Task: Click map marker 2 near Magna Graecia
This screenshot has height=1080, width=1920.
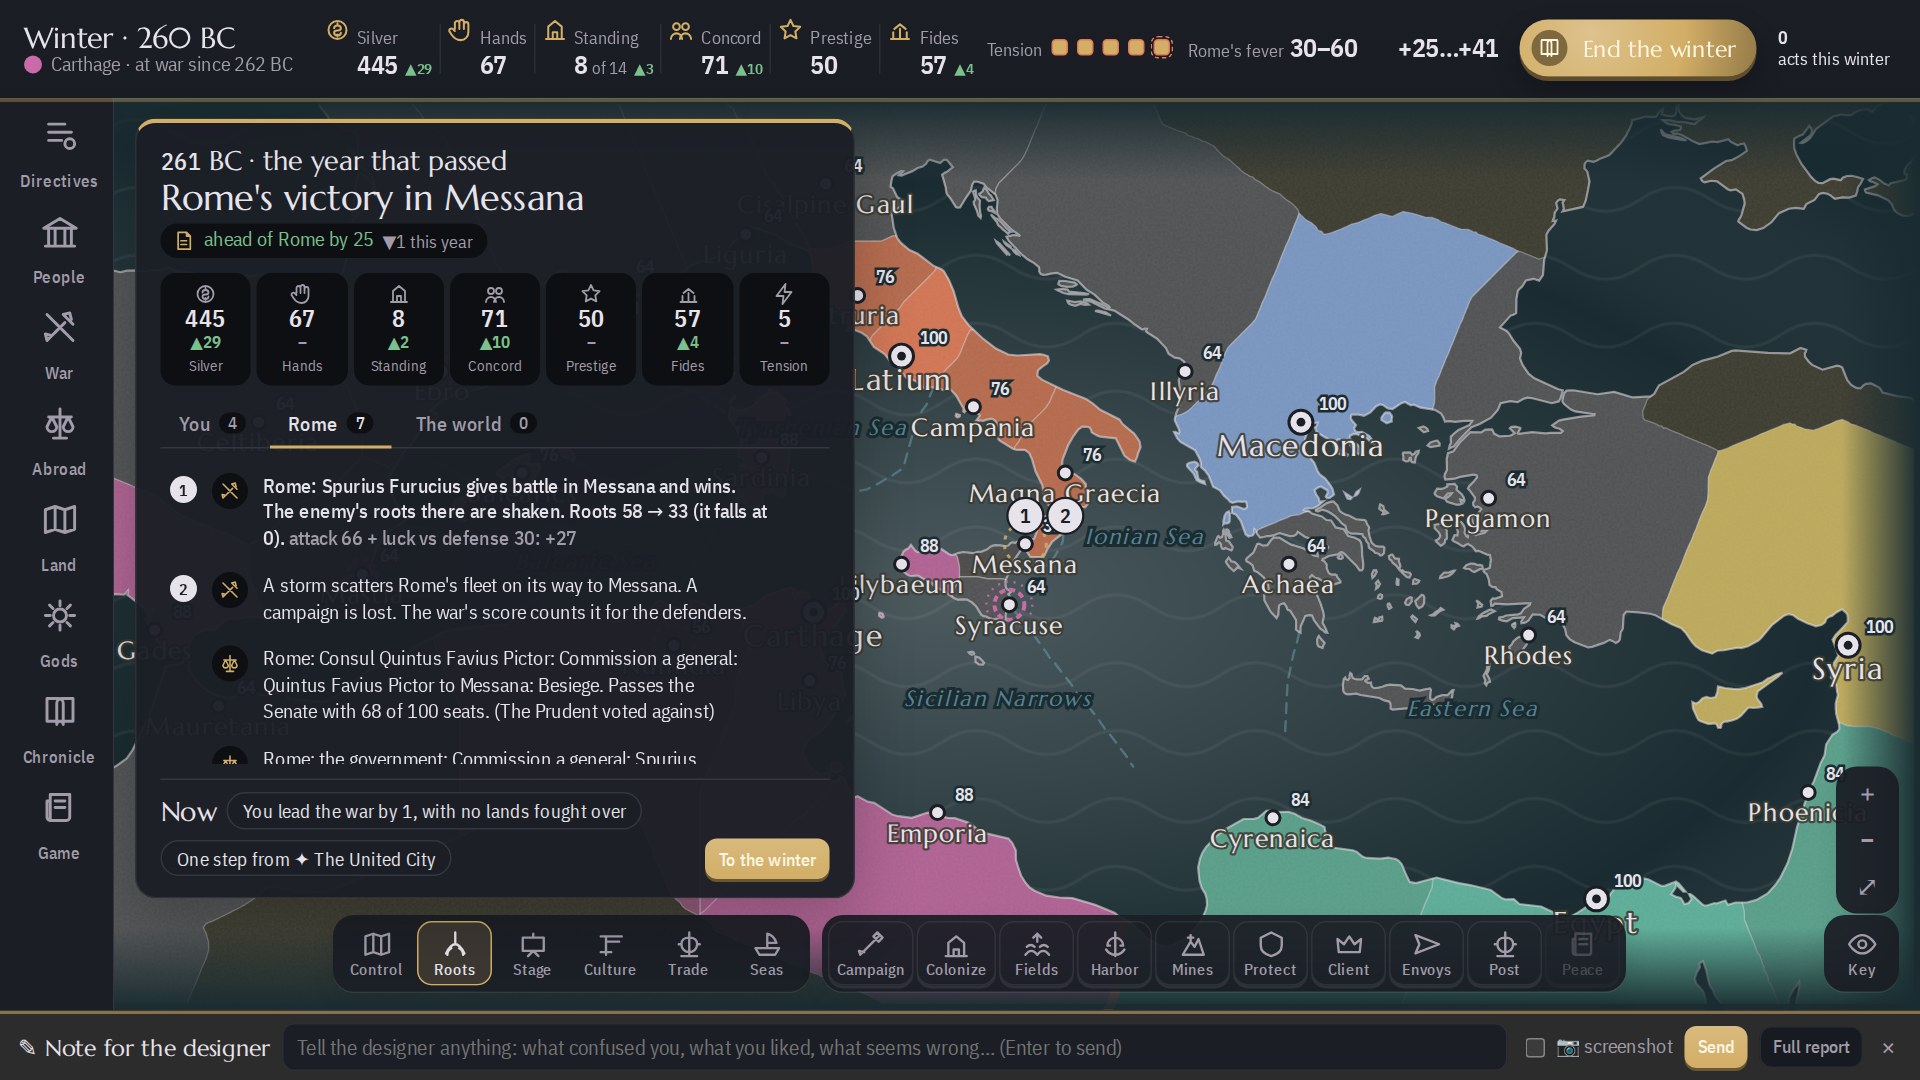Action: (x=1065, y=516)
